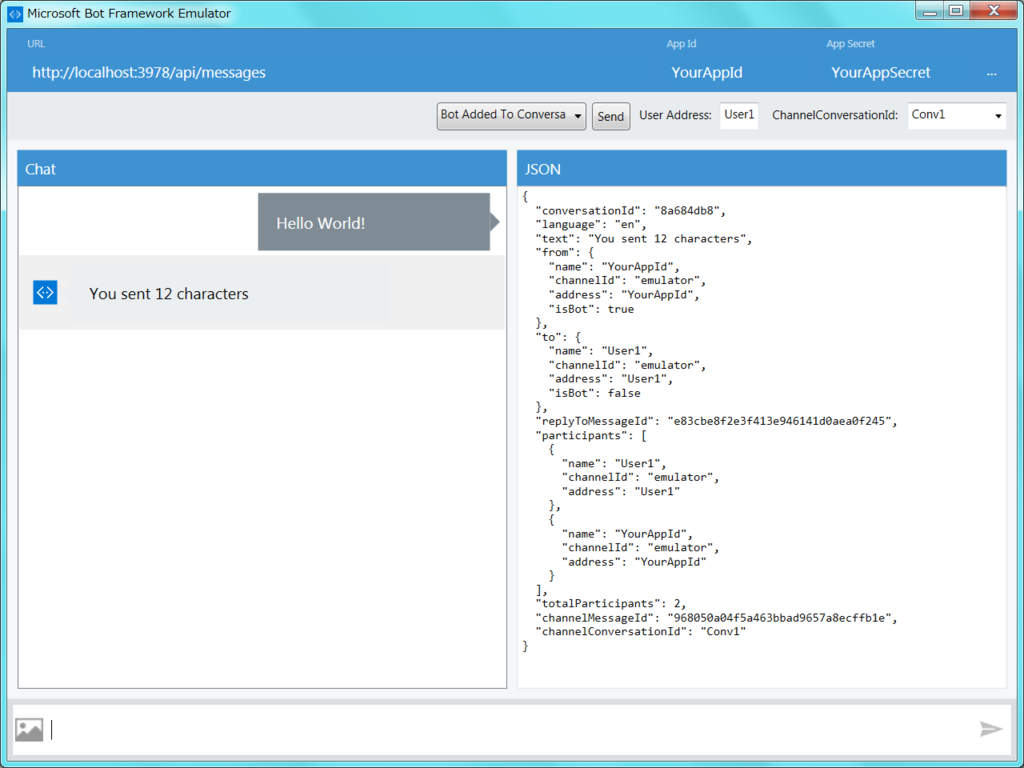Screen dimensions: 1024x768
Task: Click the "channelMessageId" JSON line
Action: [716, 618]
